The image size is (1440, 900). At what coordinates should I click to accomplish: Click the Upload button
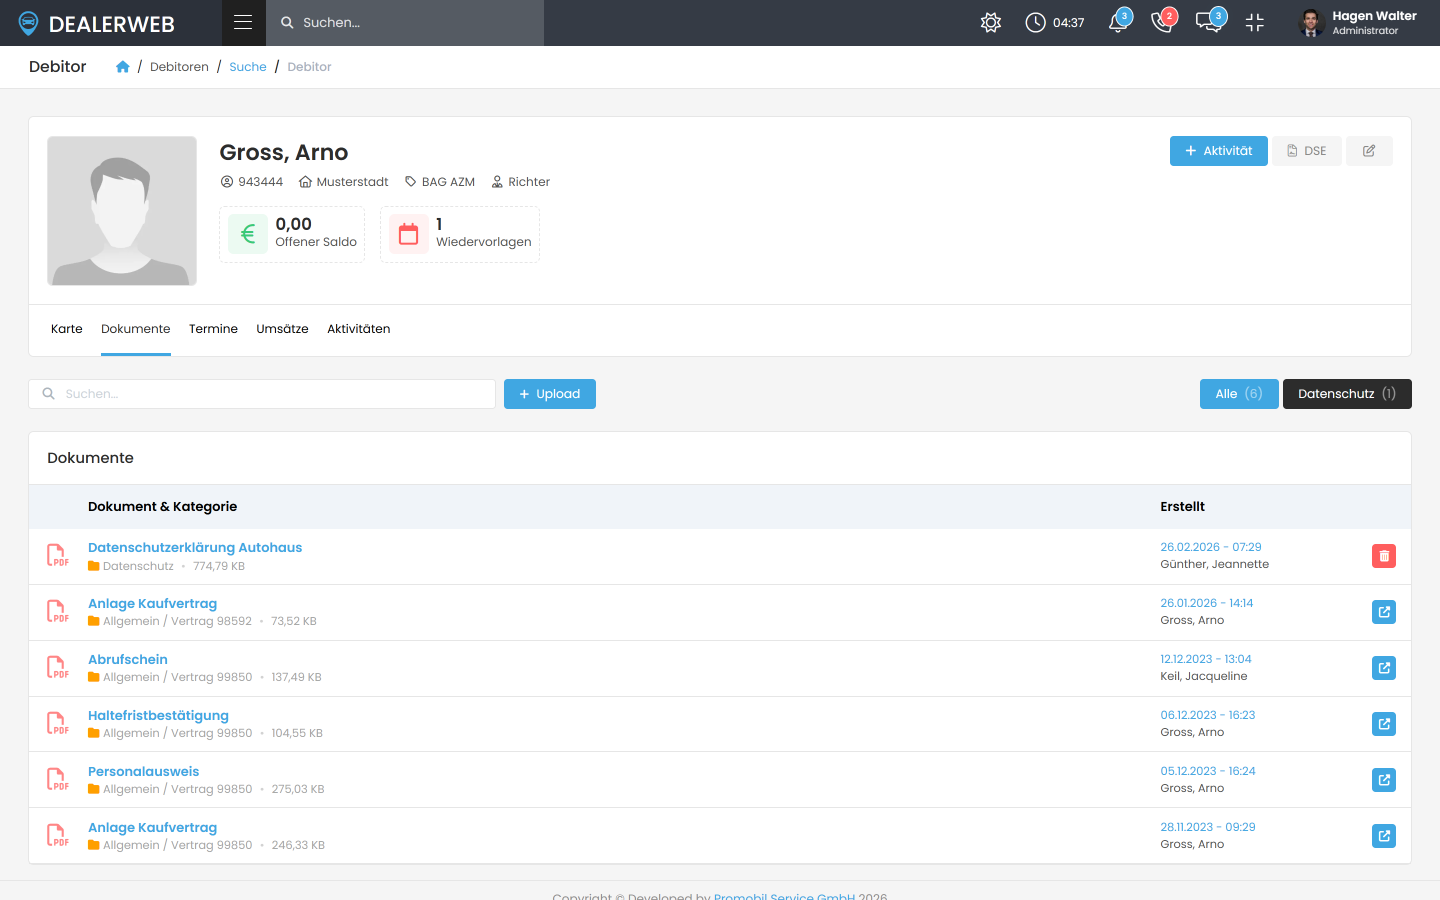[x=550, y=394]
